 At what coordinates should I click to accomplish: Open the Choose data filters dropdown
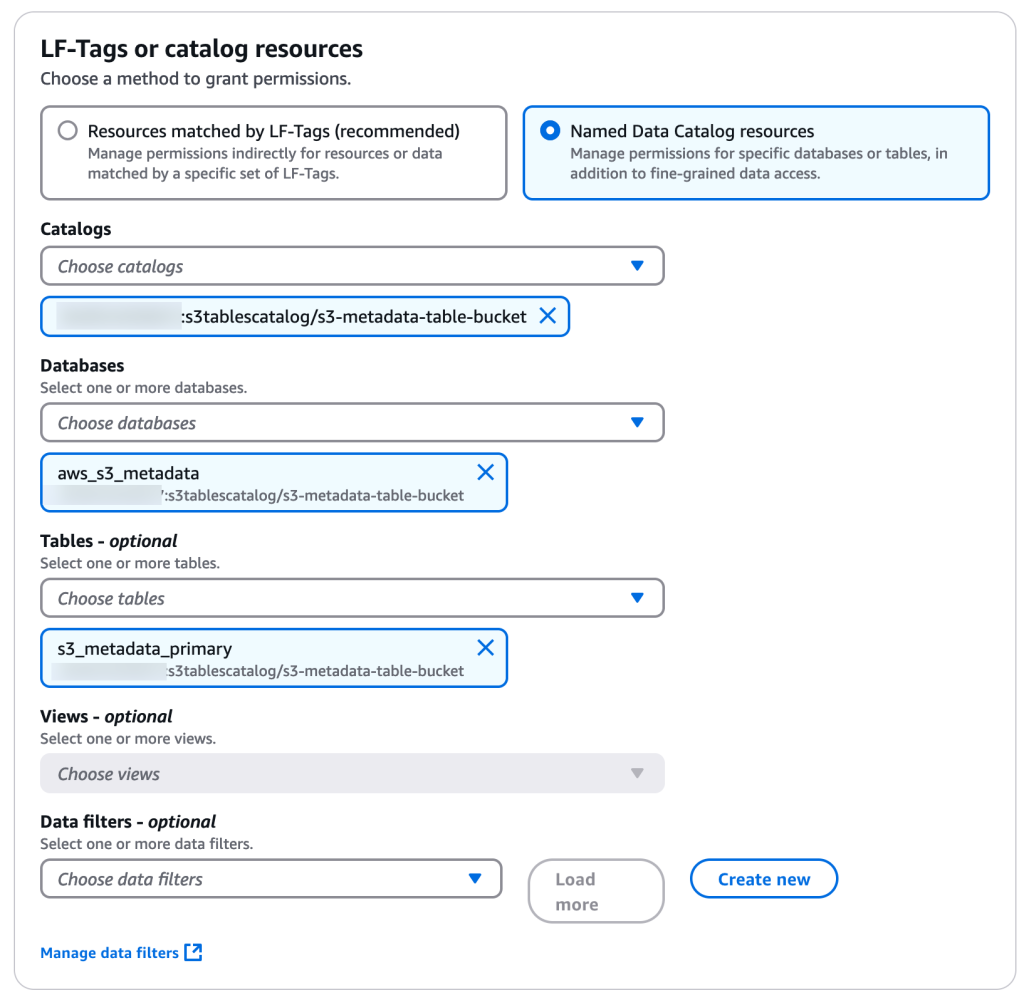tap(260, 879)
